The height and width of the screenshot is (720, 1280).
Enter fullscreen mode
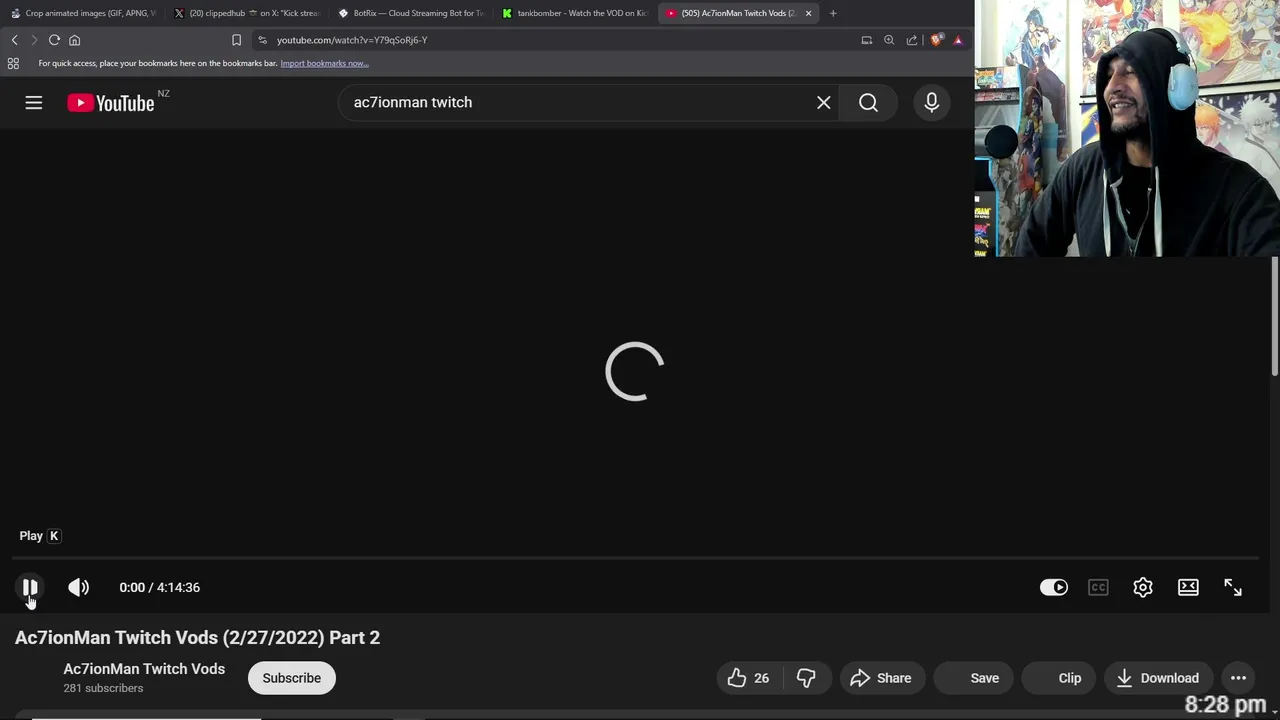(x=1233, y=587)
